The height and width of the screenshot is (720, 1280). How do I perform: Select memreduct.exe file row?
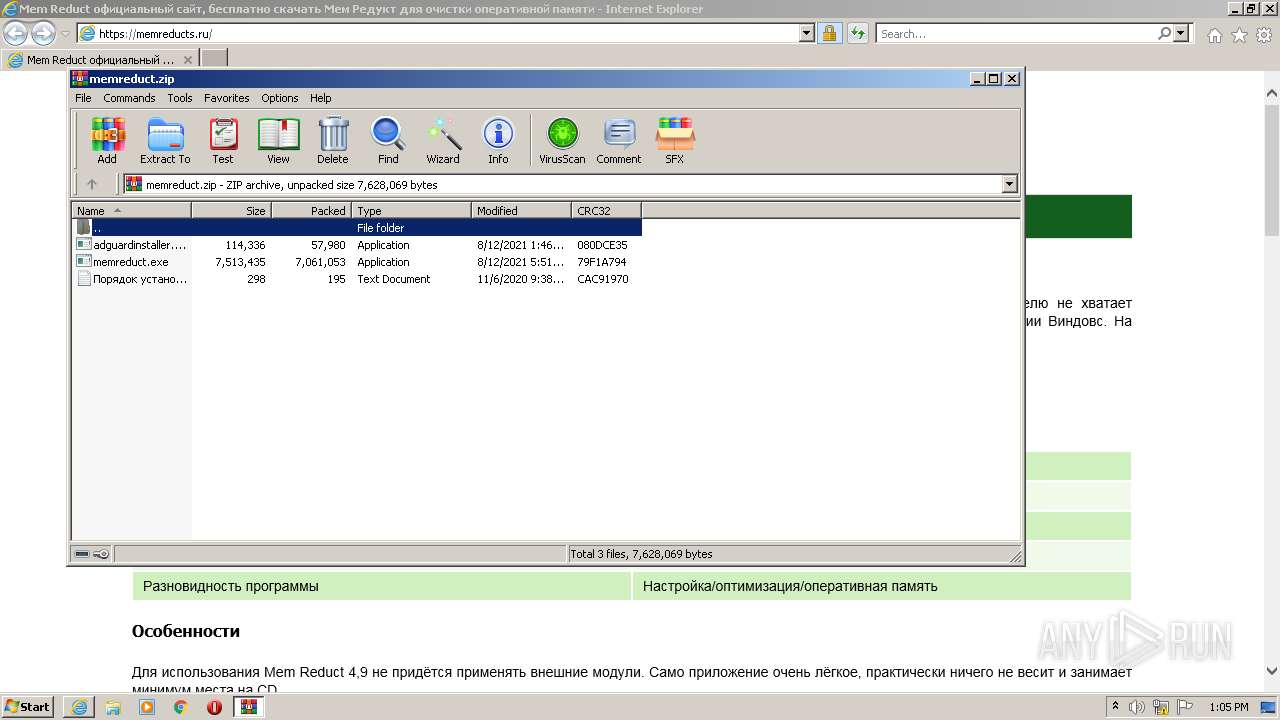[357, 262]
